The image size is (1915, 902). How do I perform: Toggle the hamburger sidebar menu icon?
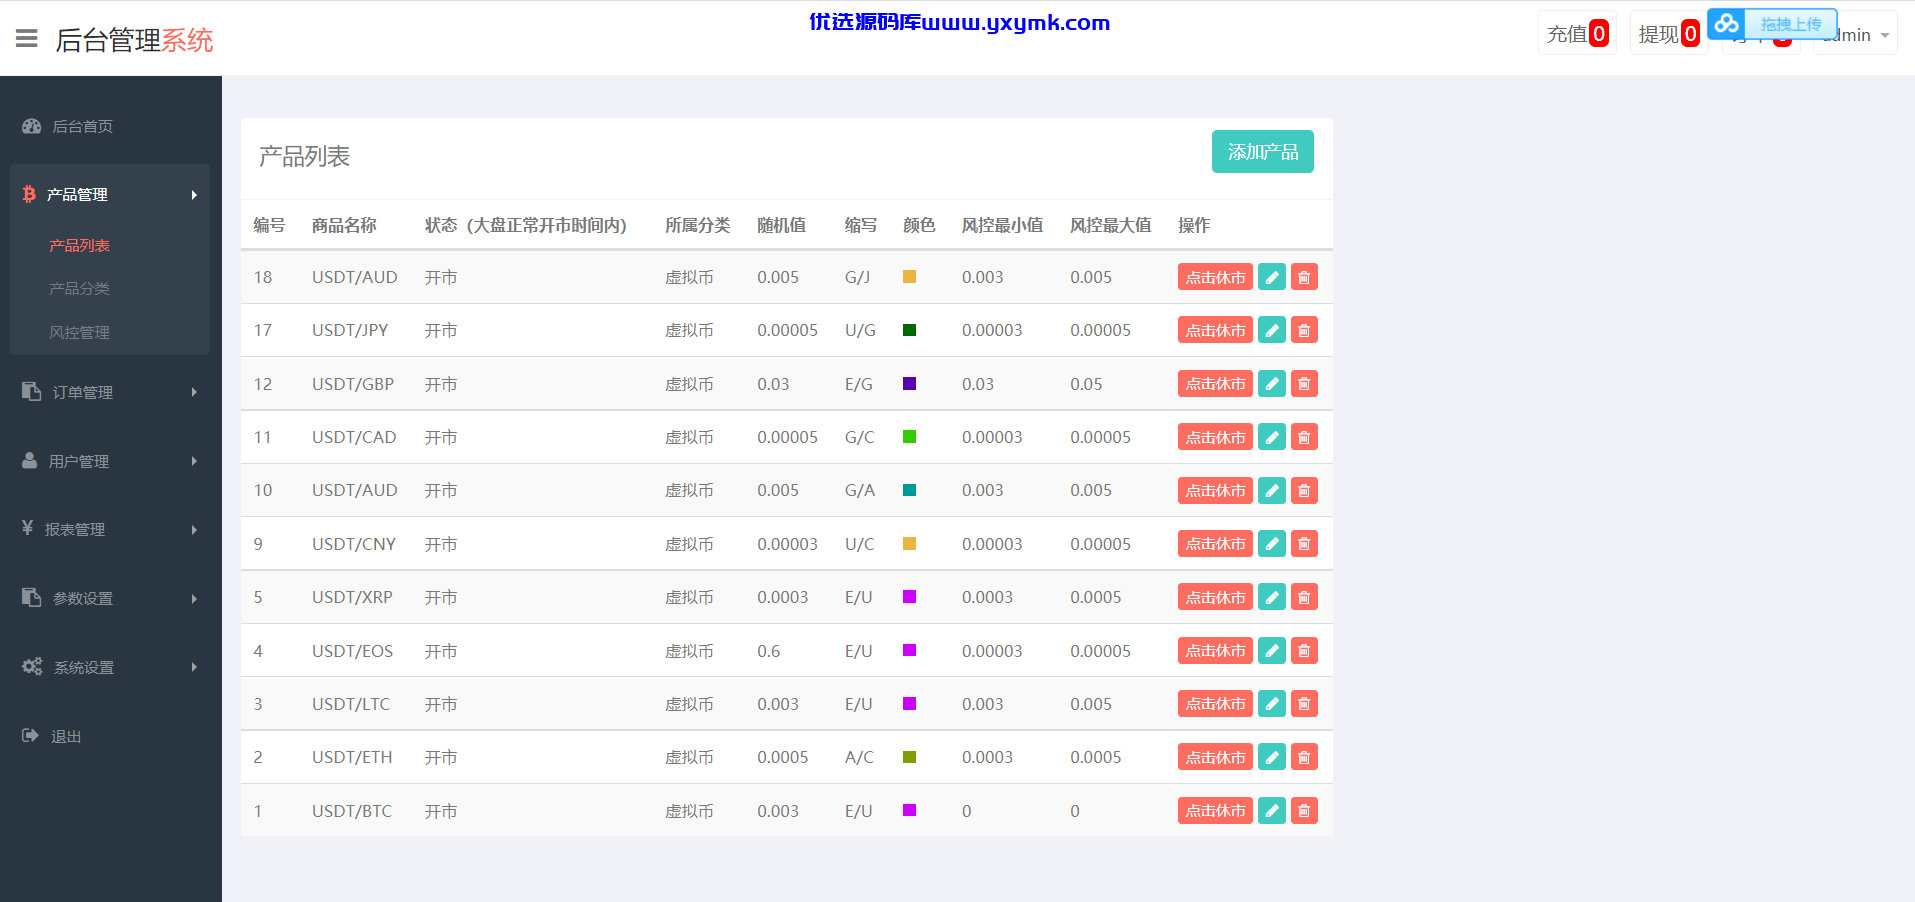pos(27,39)
